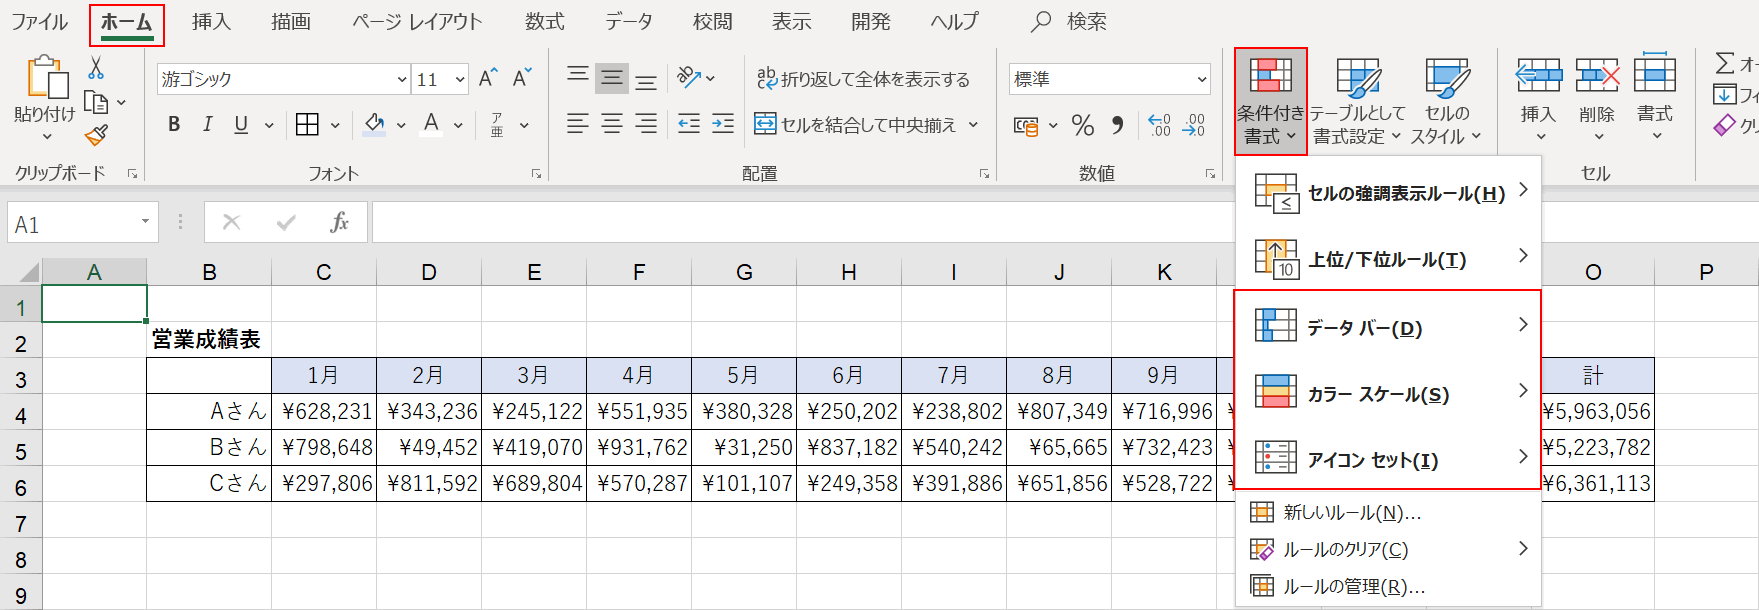Click the increase indent icon
This screenshot has width=1759, height=610.
coord(723,124)
